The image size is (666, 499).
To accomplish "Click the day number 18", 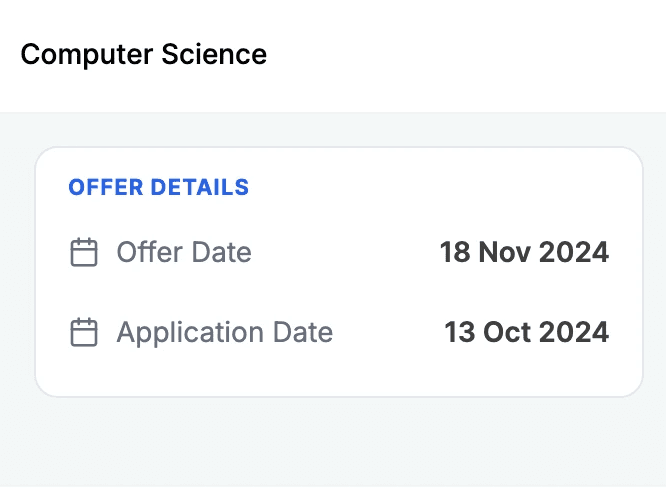I will pos(455,252).
